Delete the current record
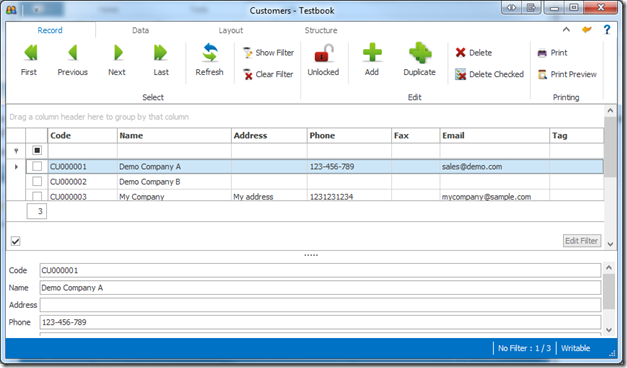The image size is (627, 368). click(x=474, y=53)
